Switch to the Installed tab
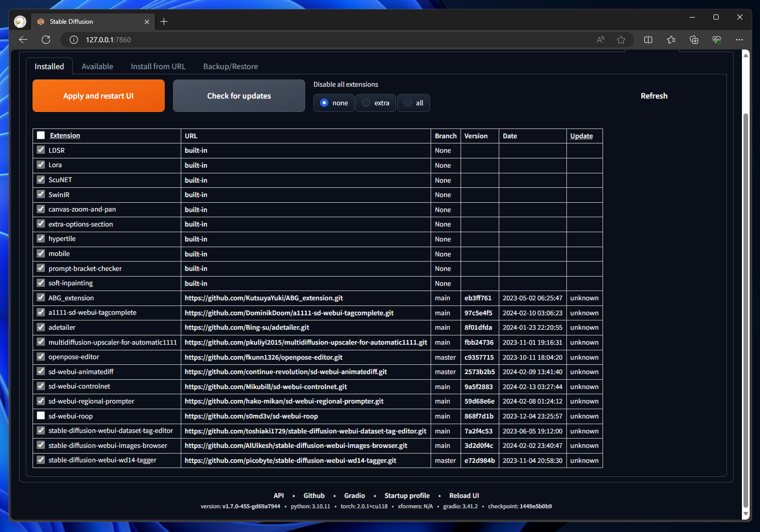 tap(49, 66)
